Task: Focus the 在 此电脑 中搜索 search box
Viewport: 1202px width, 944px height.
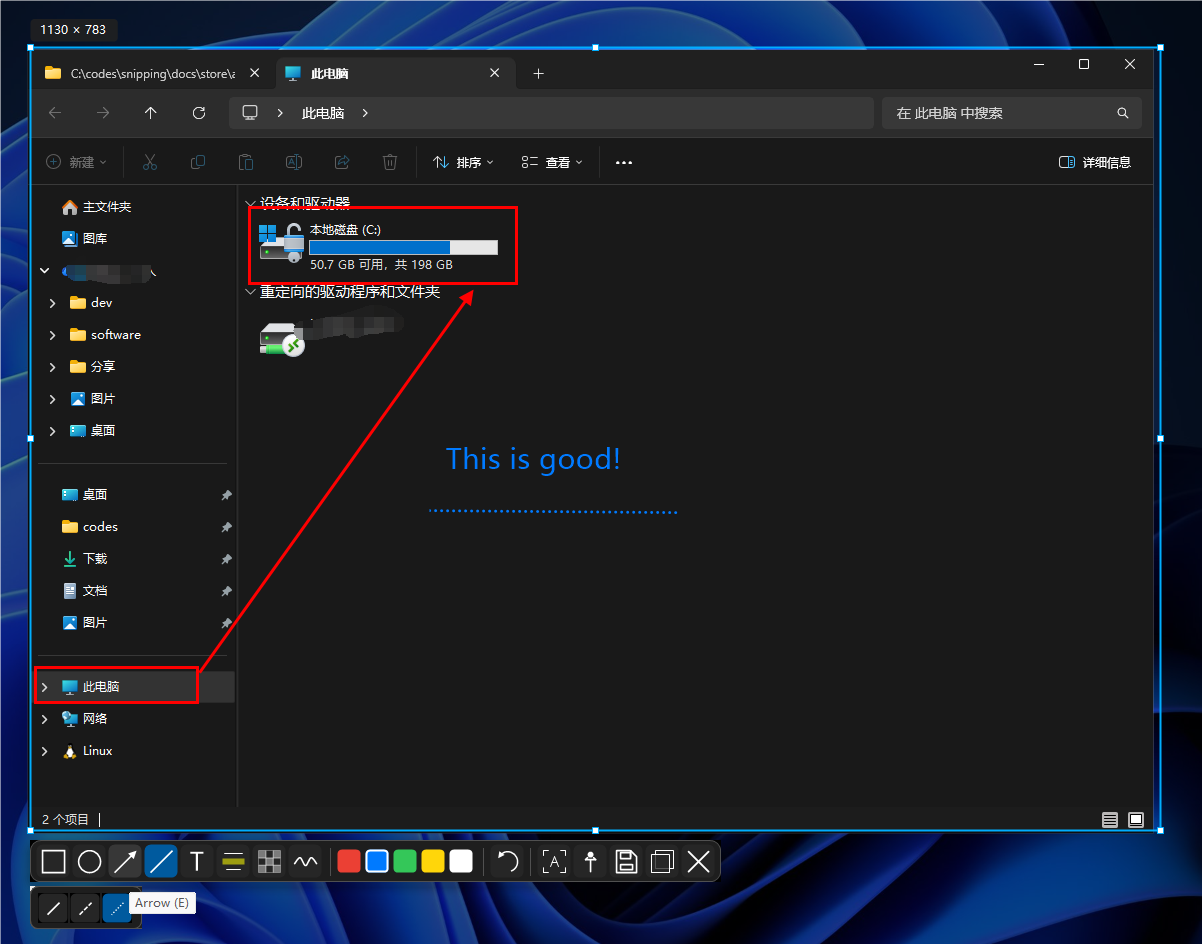Action: 1011,113
